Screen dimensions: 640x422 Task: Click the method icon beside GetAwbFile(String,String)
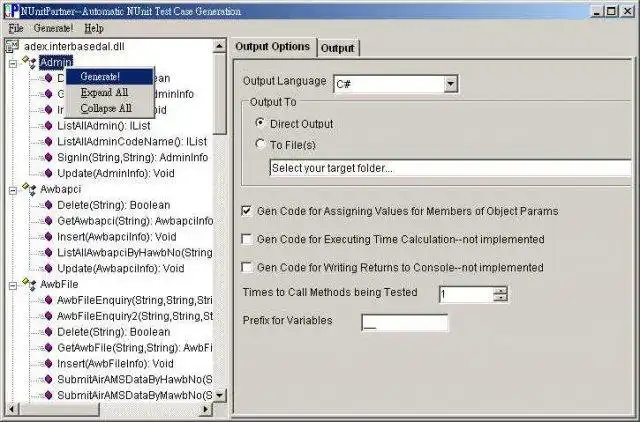tap(48, 348)
